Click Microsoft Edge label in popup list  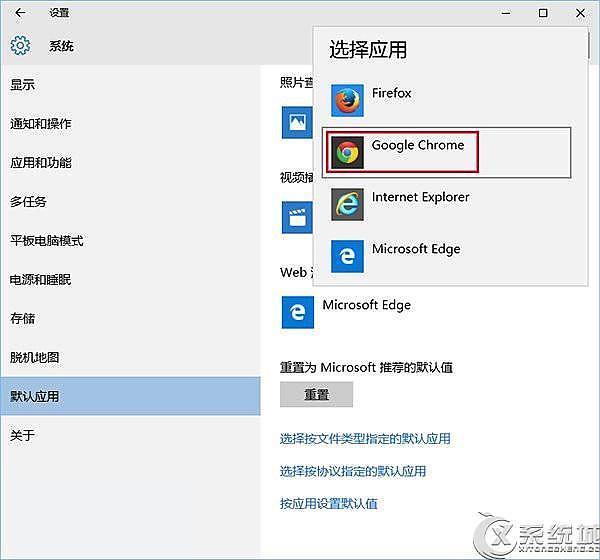point(416,249)
